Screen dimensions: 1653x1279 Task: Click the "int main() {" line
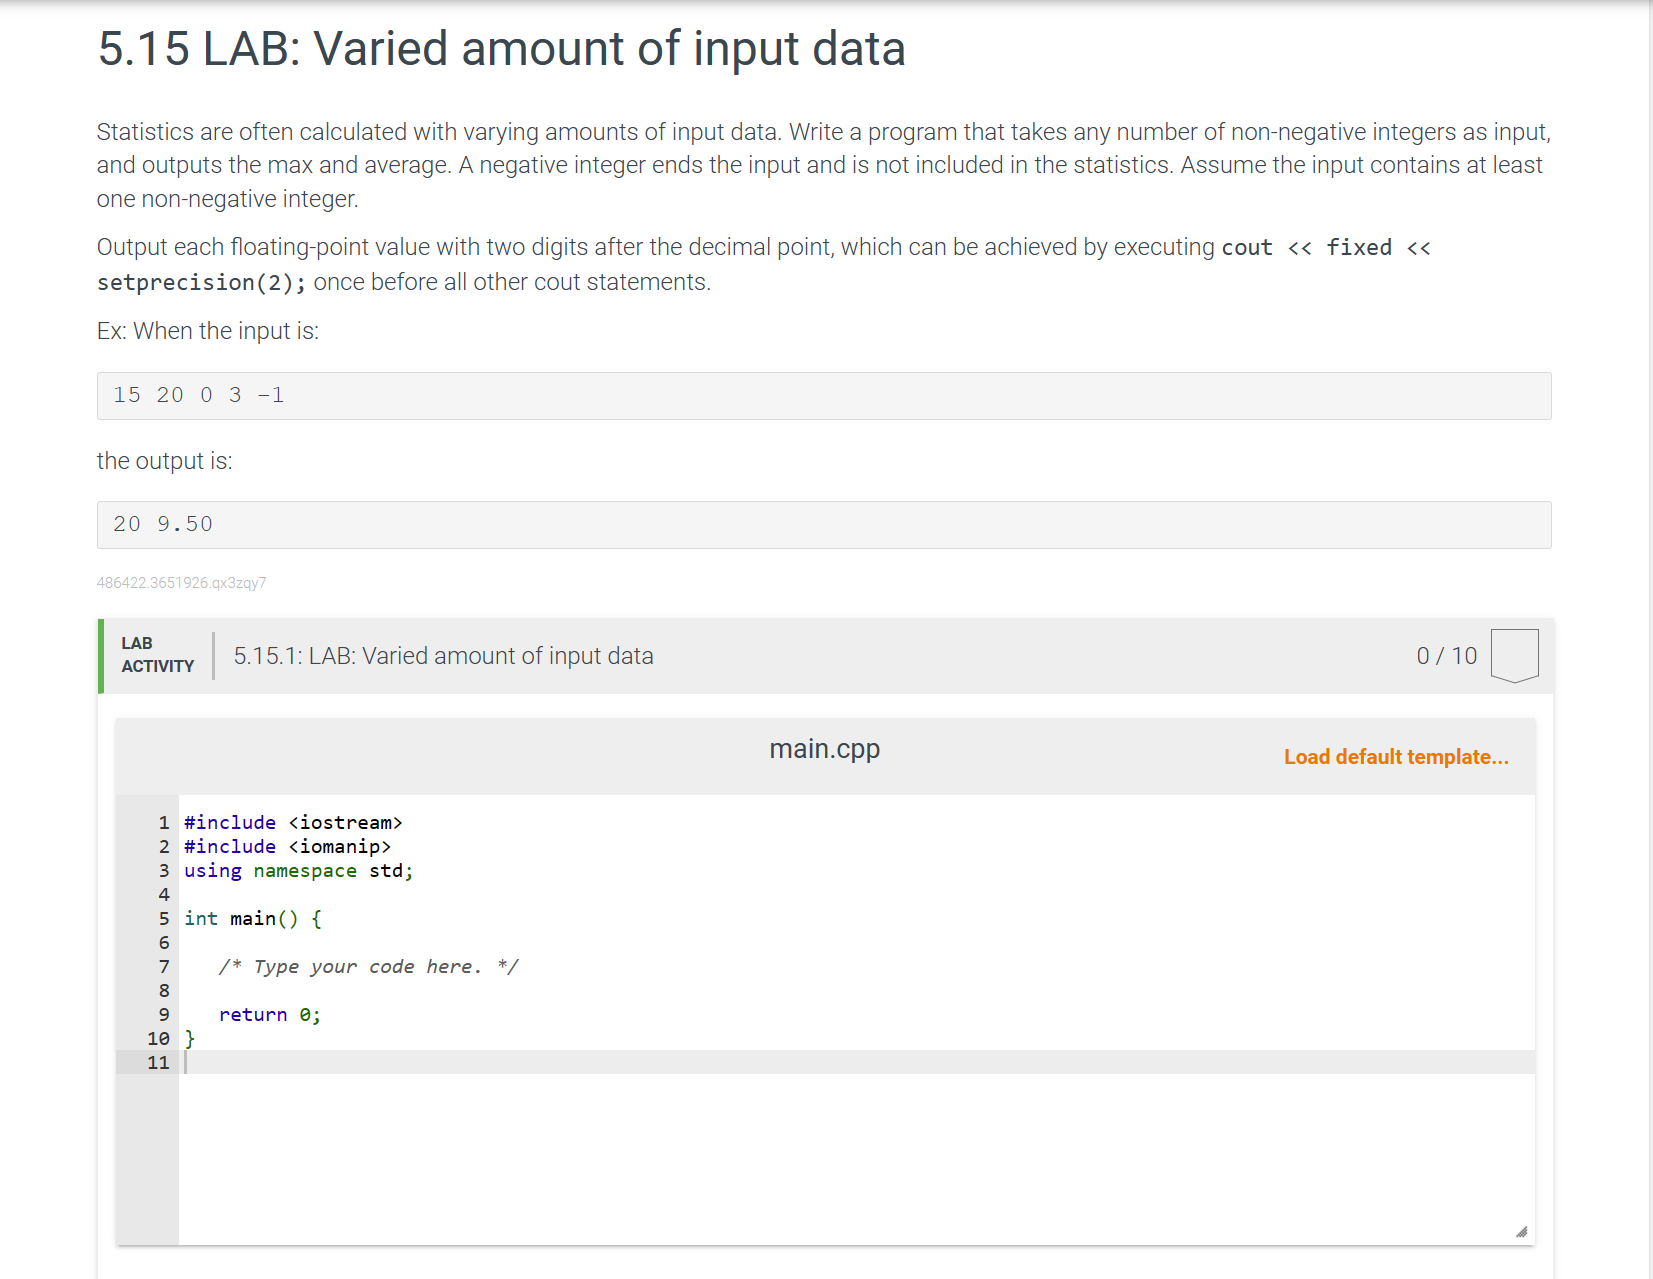tap(253, 918)
